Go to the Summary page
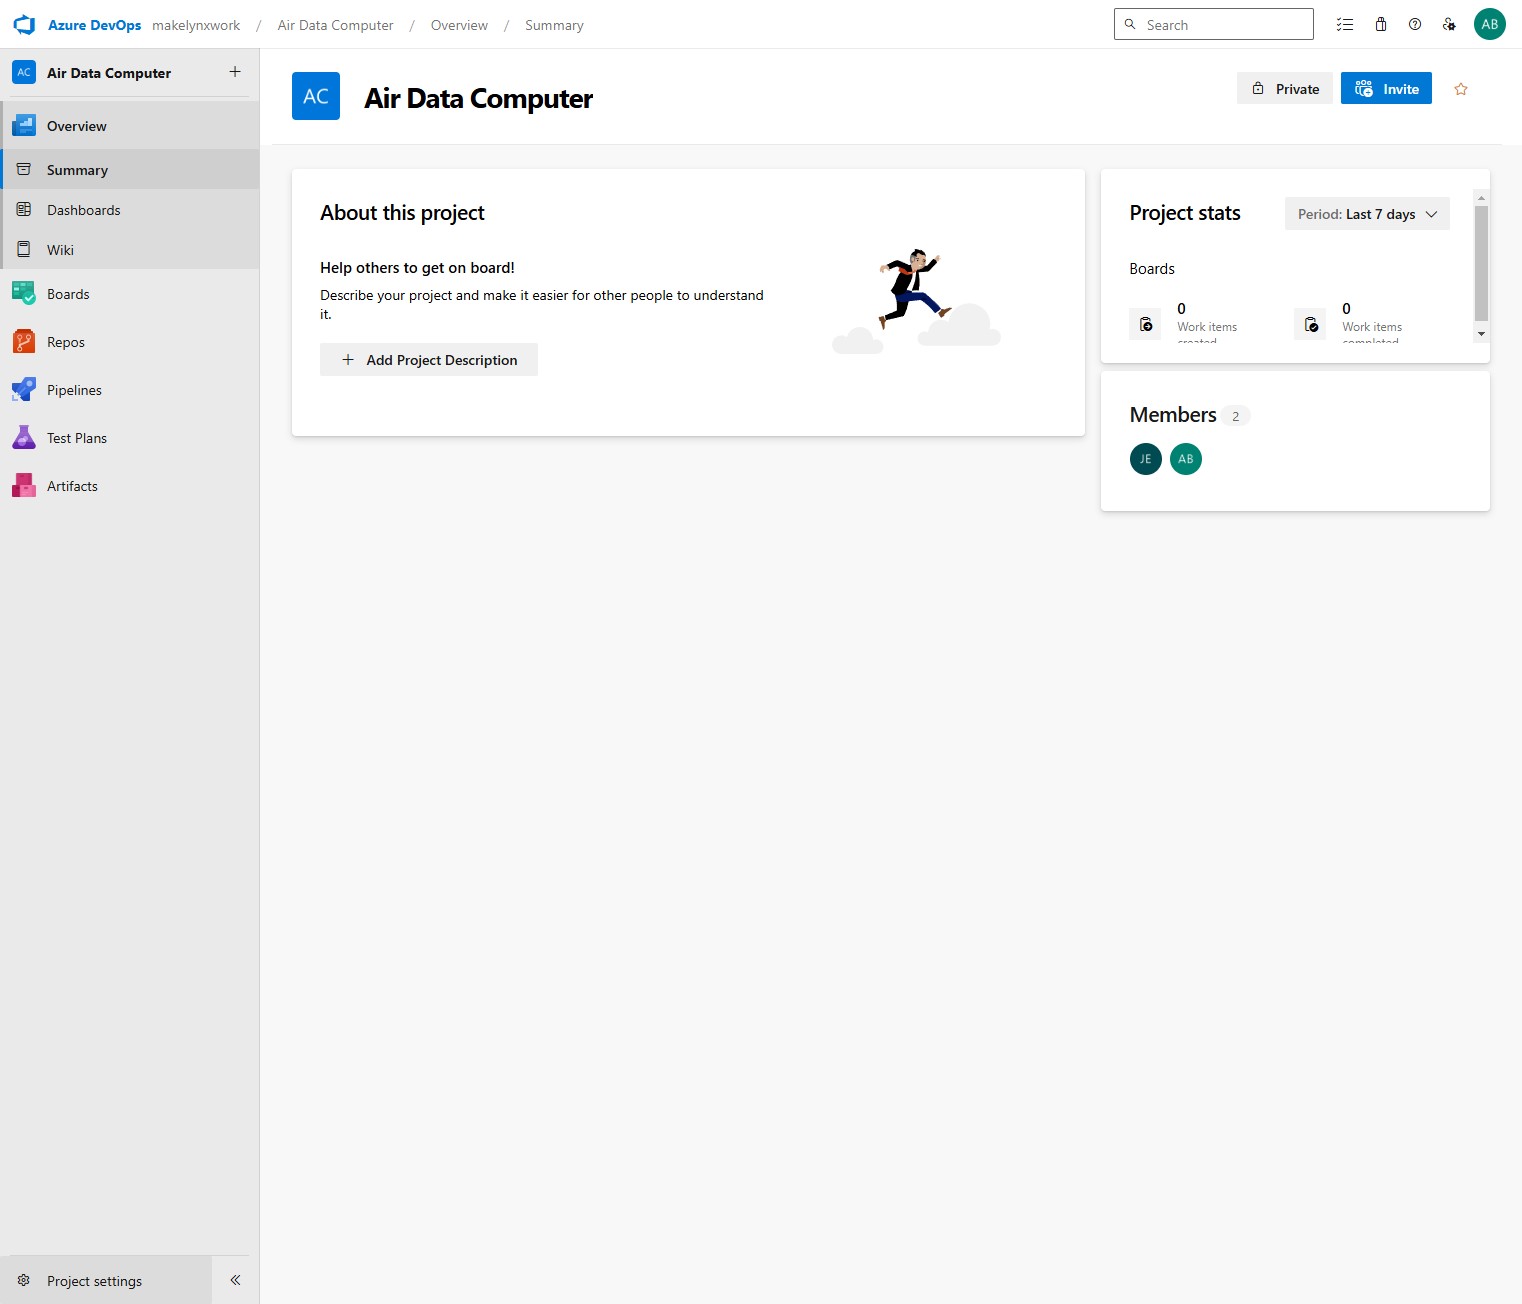The width and height of the screenshot is (1522, 1304). (x=130, y=170)
